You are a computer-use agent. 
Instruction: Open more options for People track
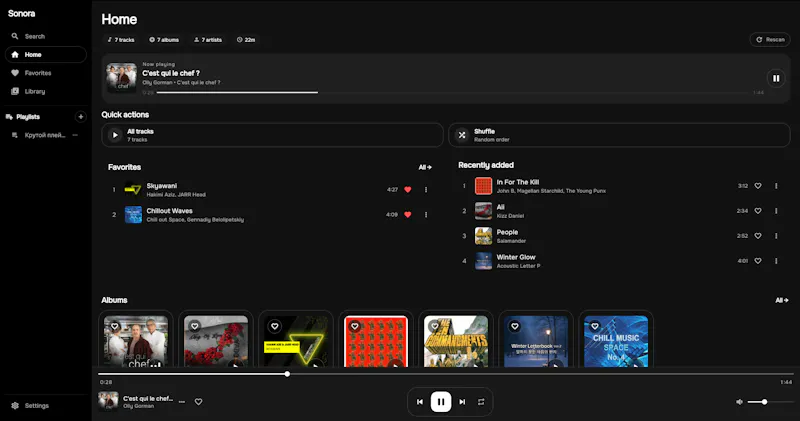(x=776, y=236)
